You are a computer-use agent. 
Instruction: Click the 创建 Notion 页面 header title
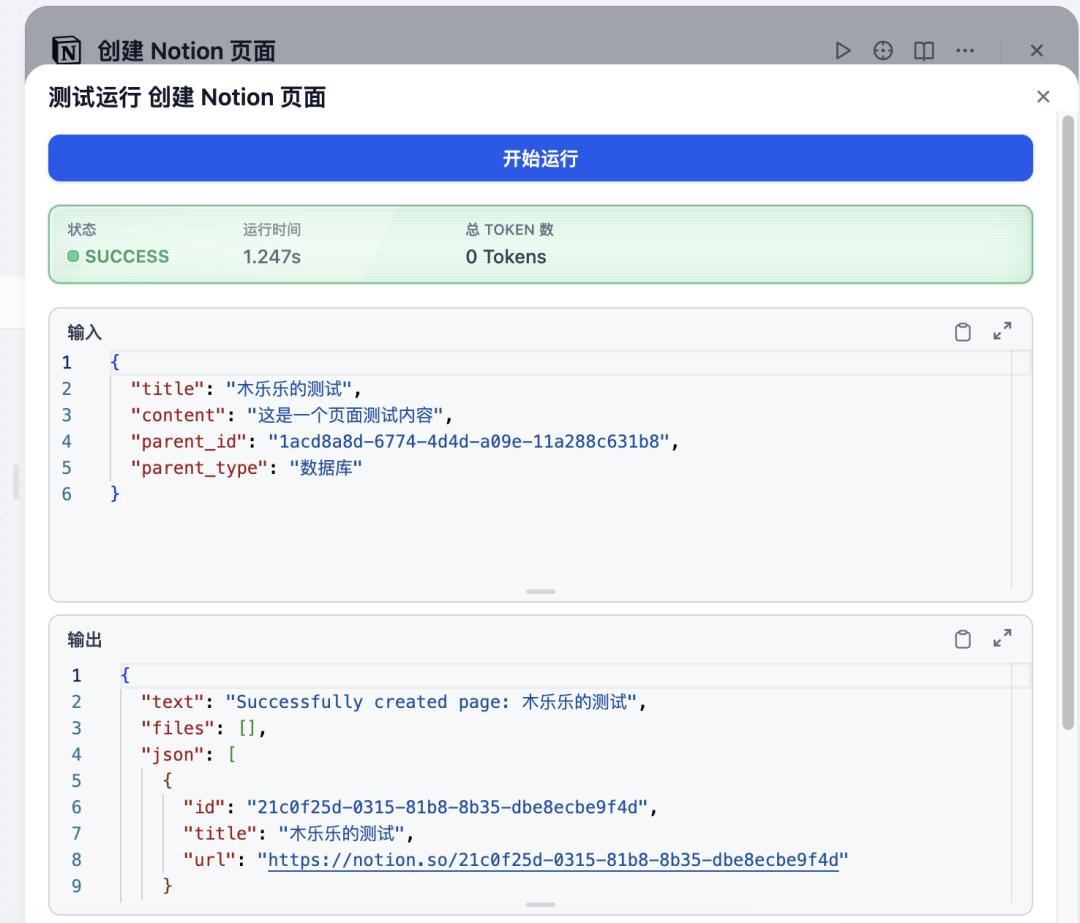(x=186, y=51)
